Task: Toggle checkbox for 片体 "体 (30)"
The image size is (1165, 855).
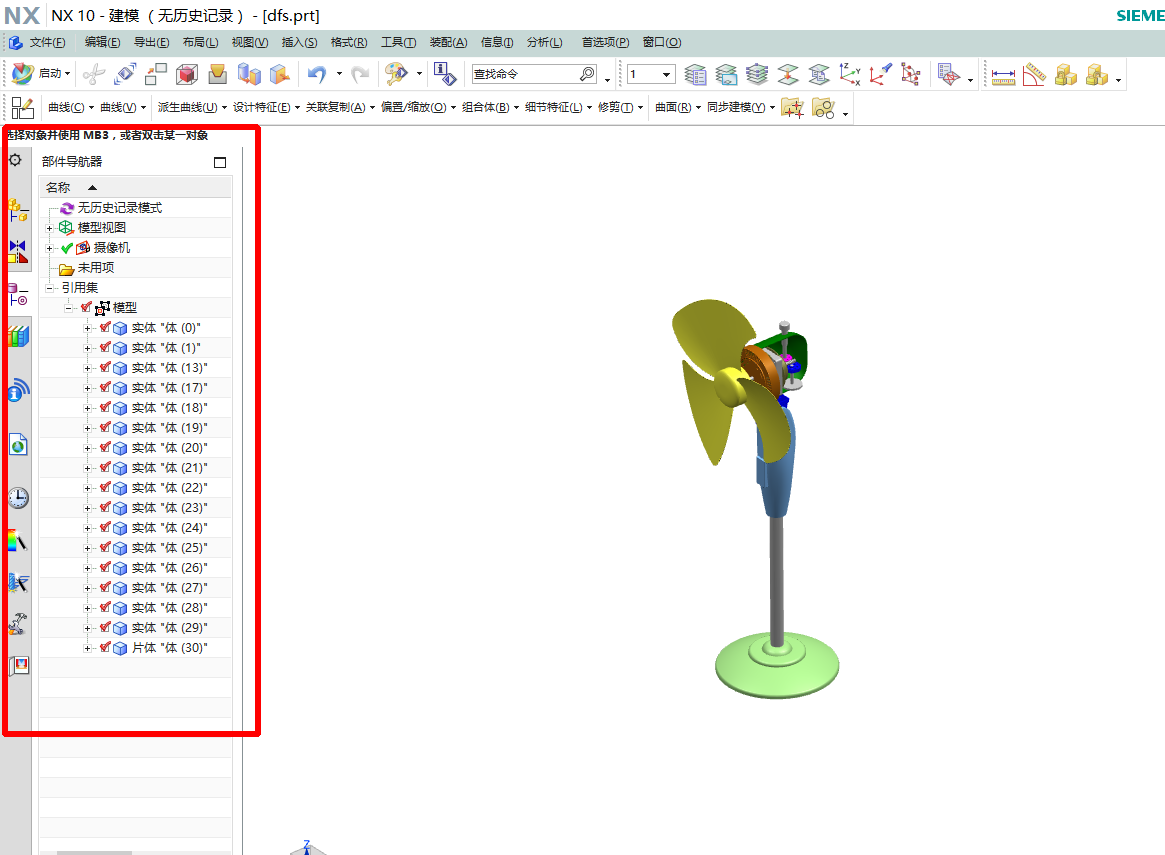Action: 106,647
